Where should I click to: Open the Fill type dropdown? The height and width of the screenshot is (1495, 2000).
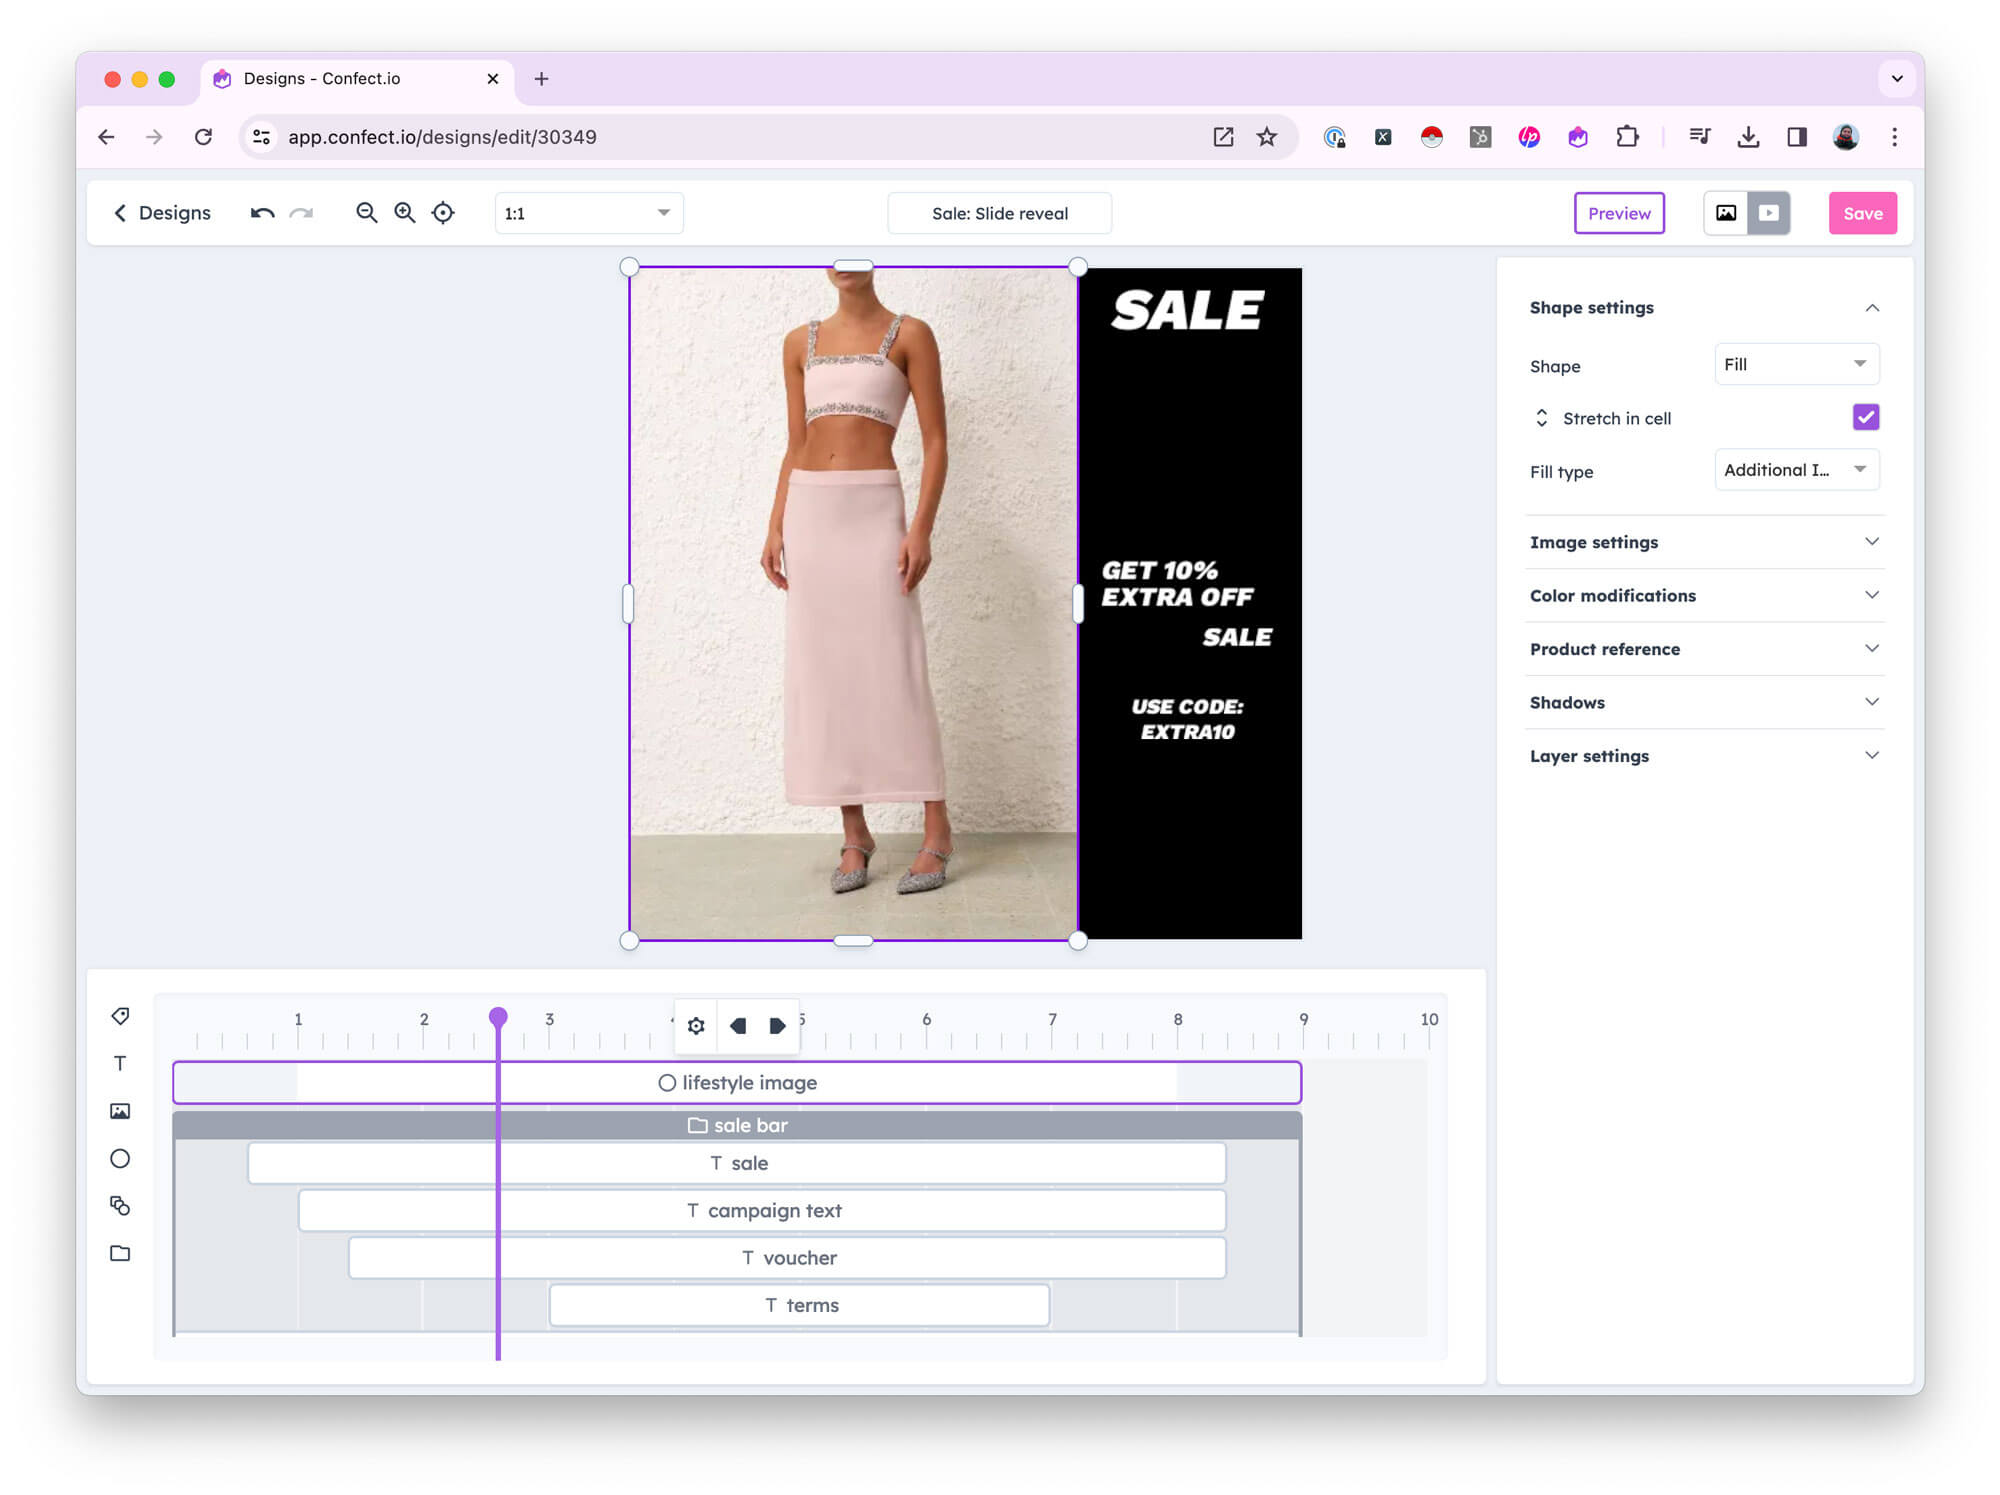[x=1796, y=469]
